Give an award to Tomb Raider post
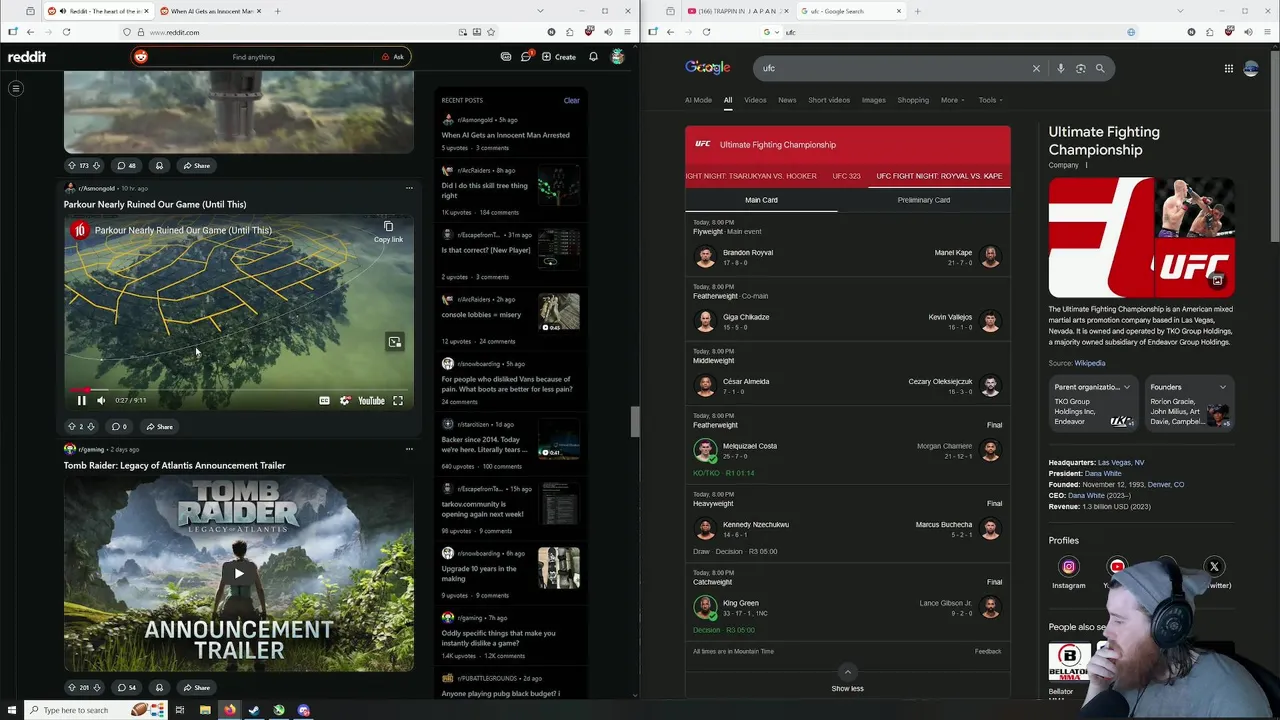Viewport: 1280px width, 720px height. pos(159,687)
